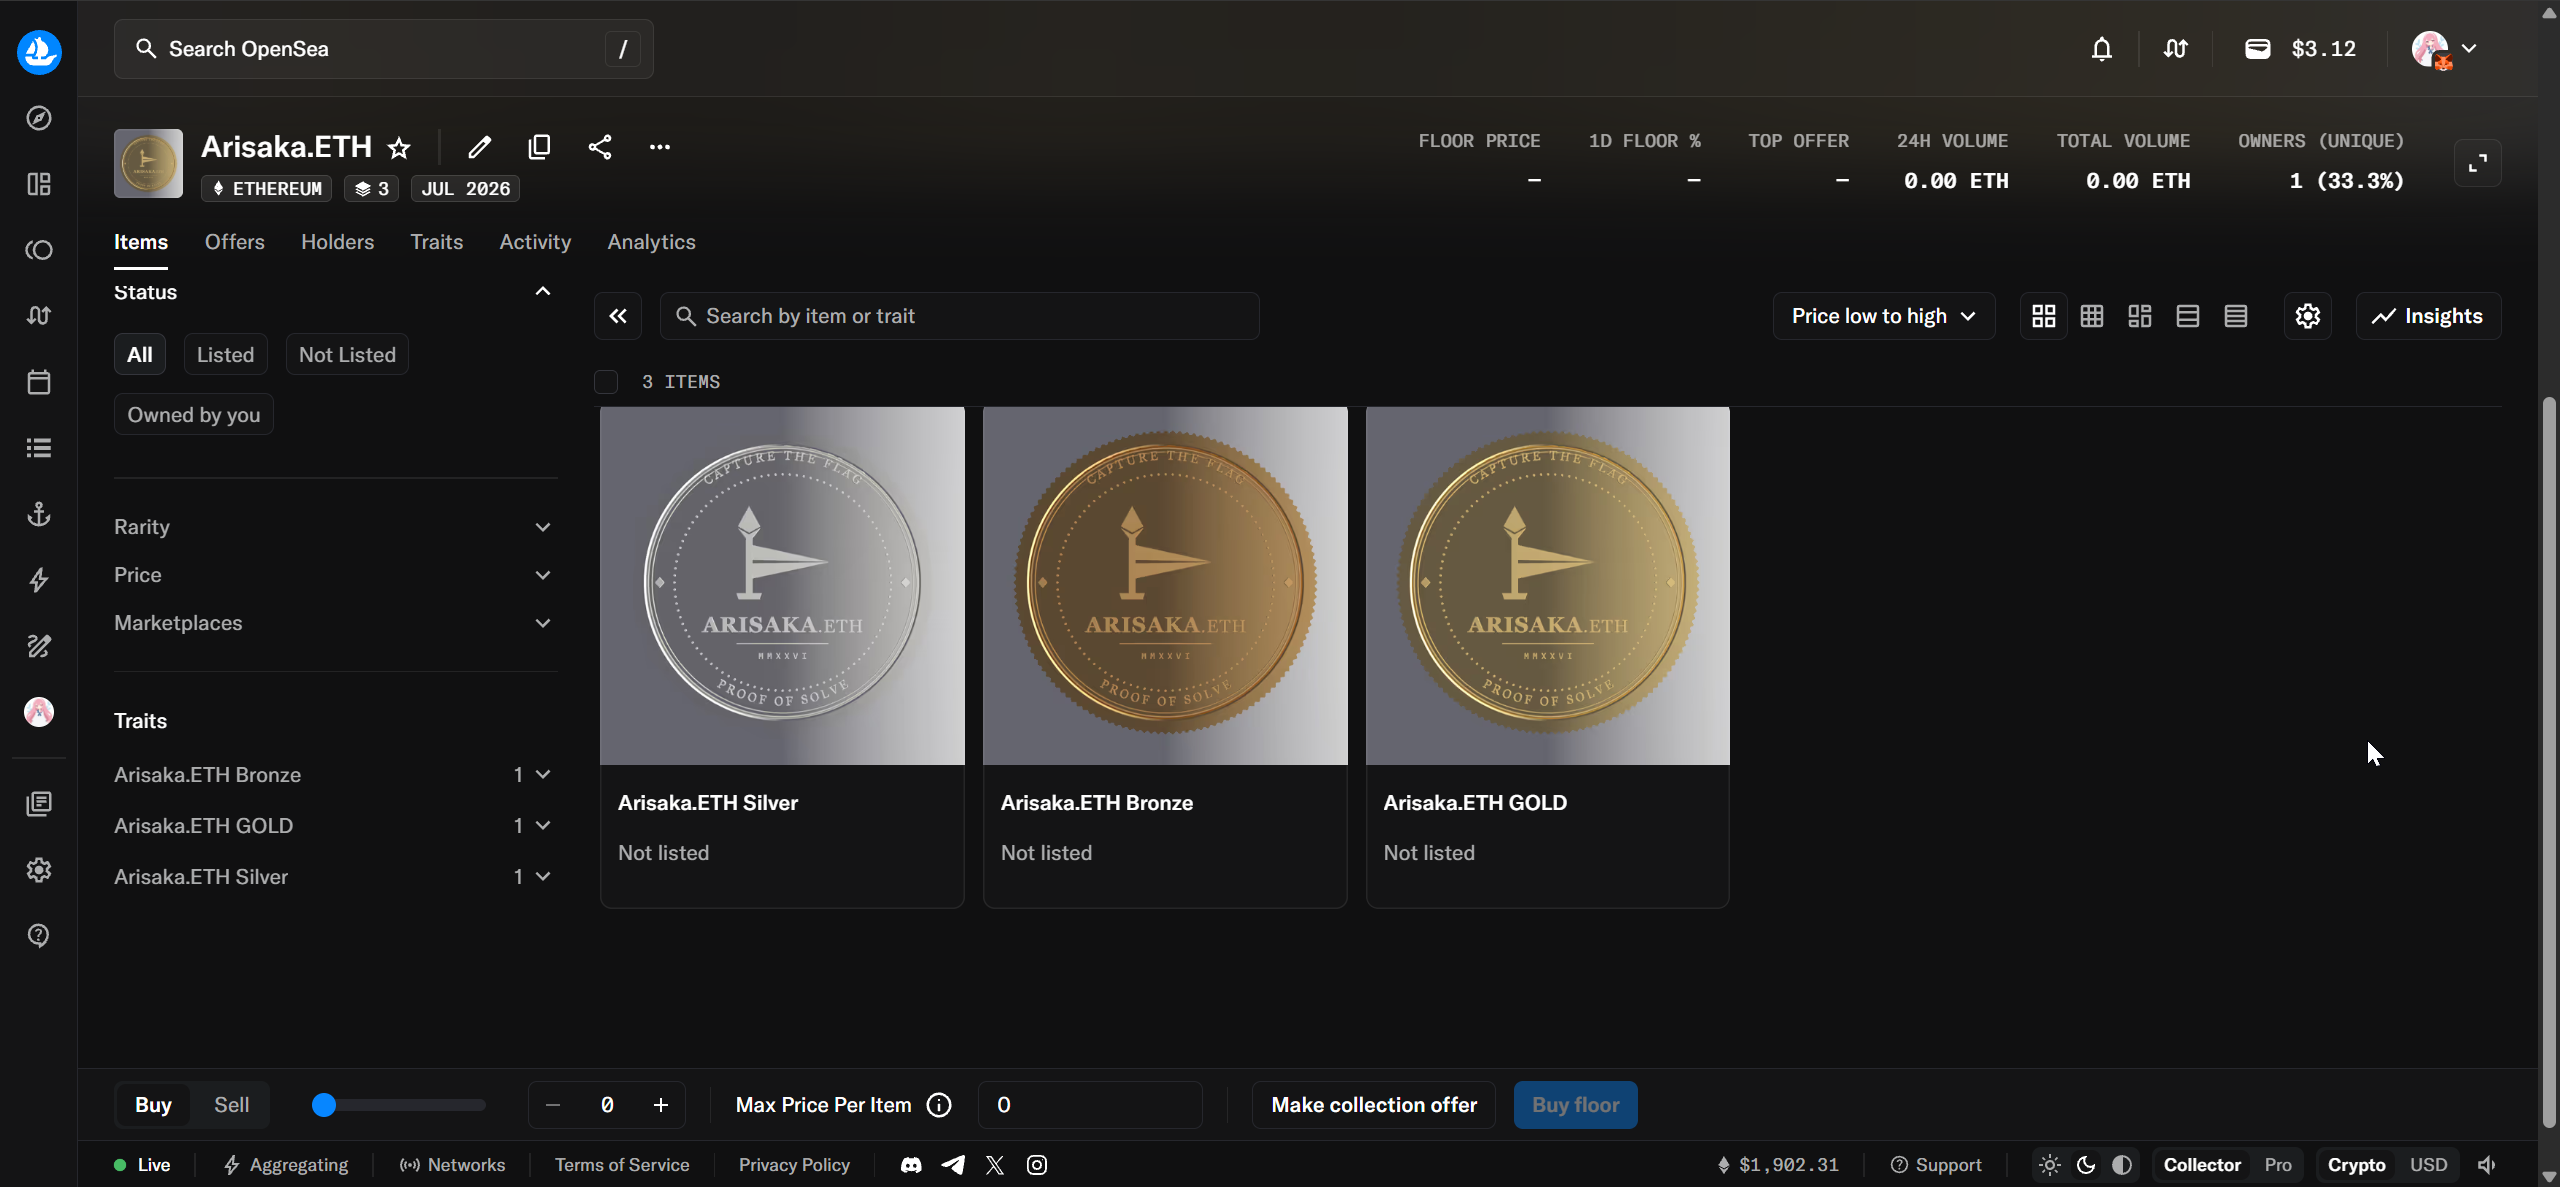
Task: Toggle sound with the speaker icon
Action: (2487, 1165)
